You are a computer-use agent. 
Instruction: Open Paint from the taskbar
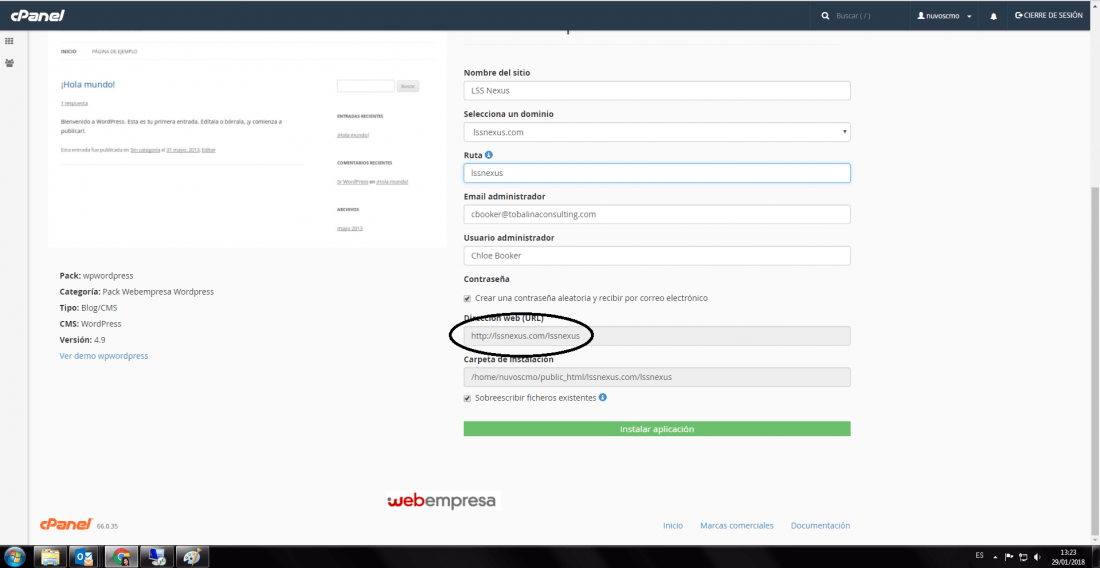coord(192,557)
